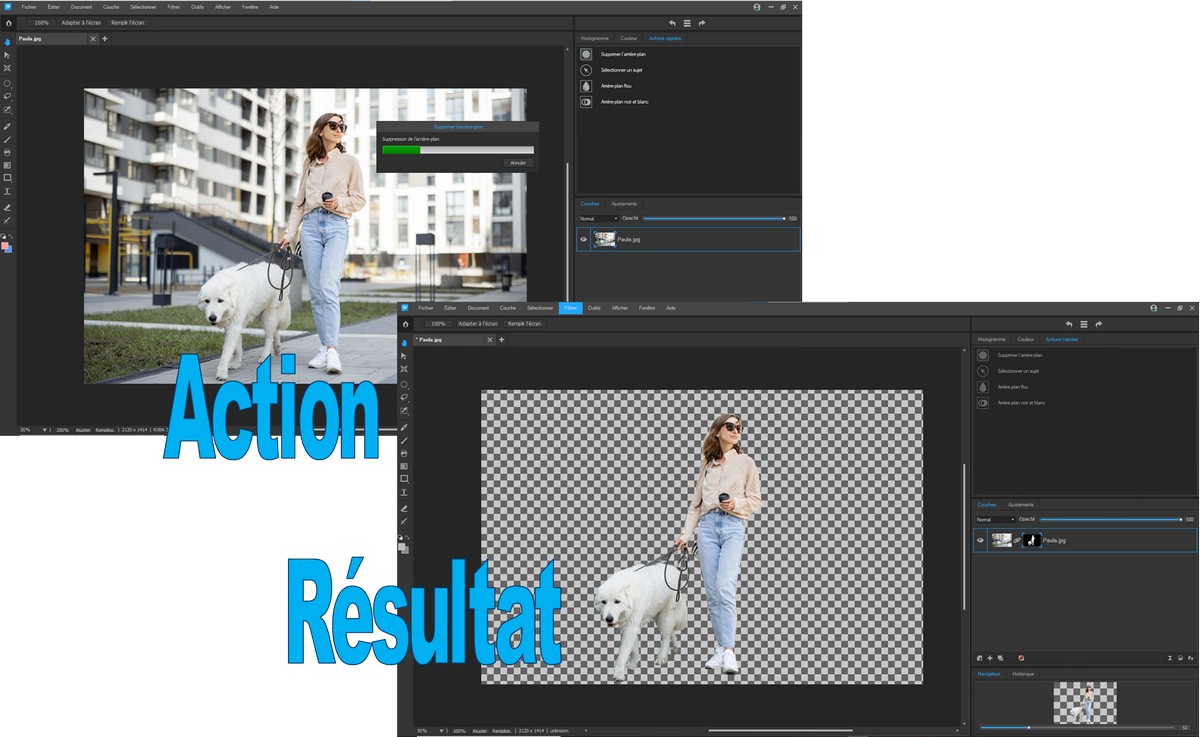Click the Fx icon below the layers list

[1191, 658]
